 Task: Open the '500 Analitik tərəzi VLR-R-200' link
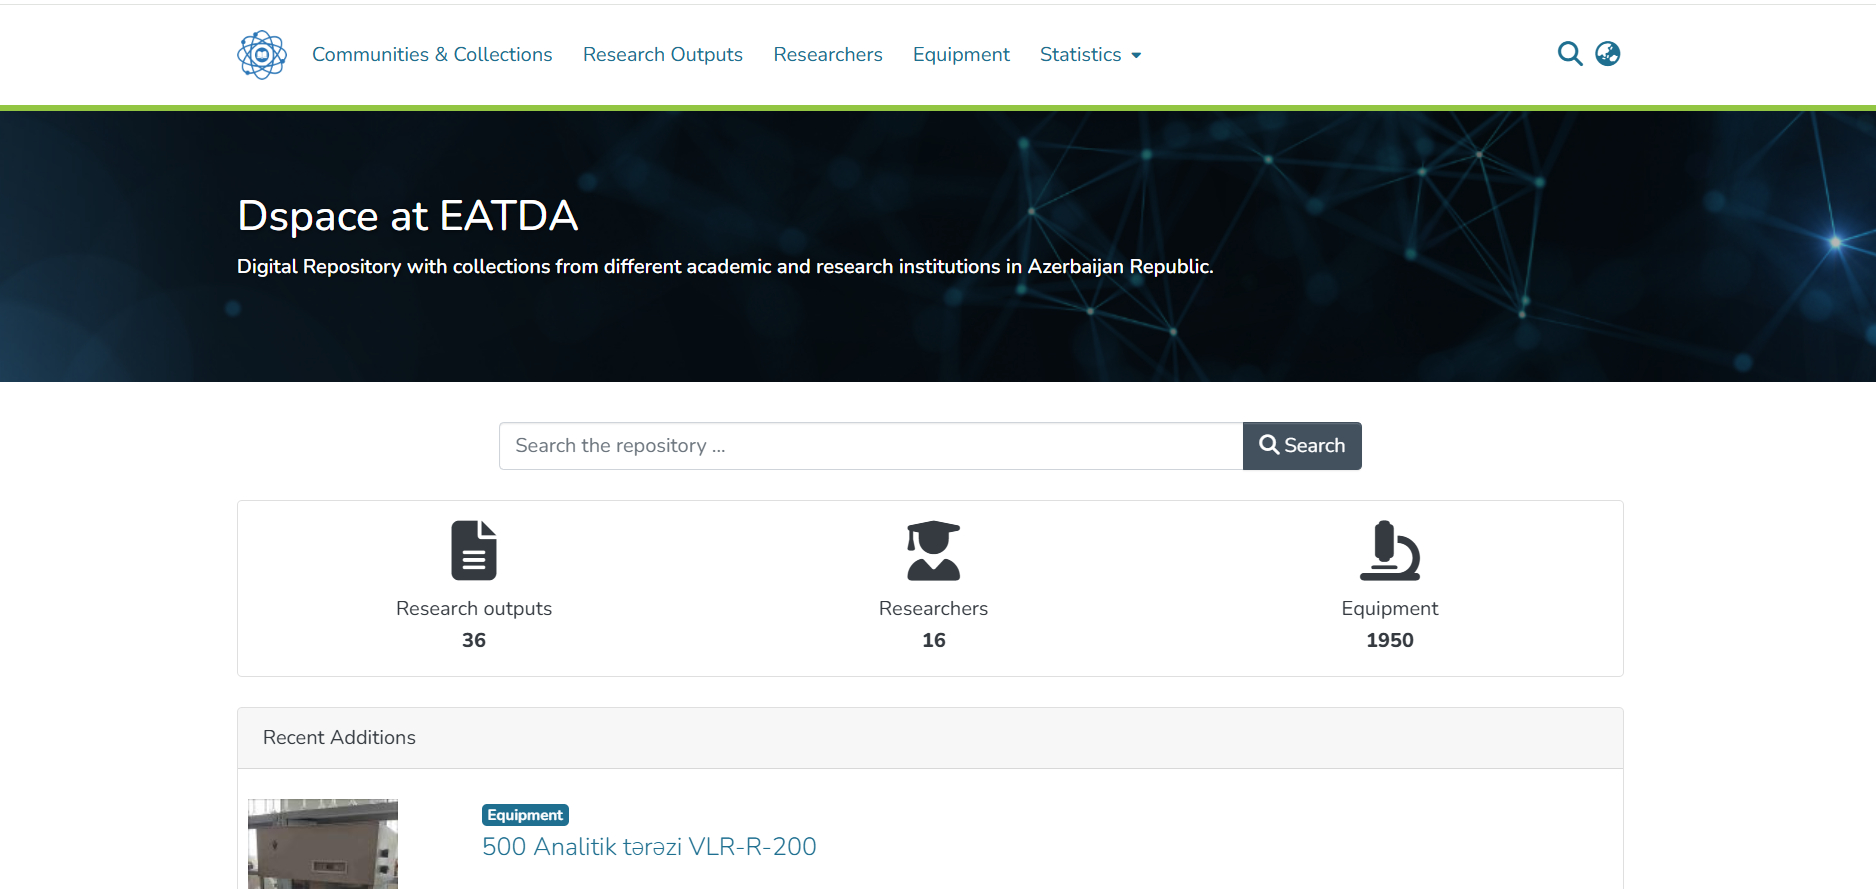[649, 847]
